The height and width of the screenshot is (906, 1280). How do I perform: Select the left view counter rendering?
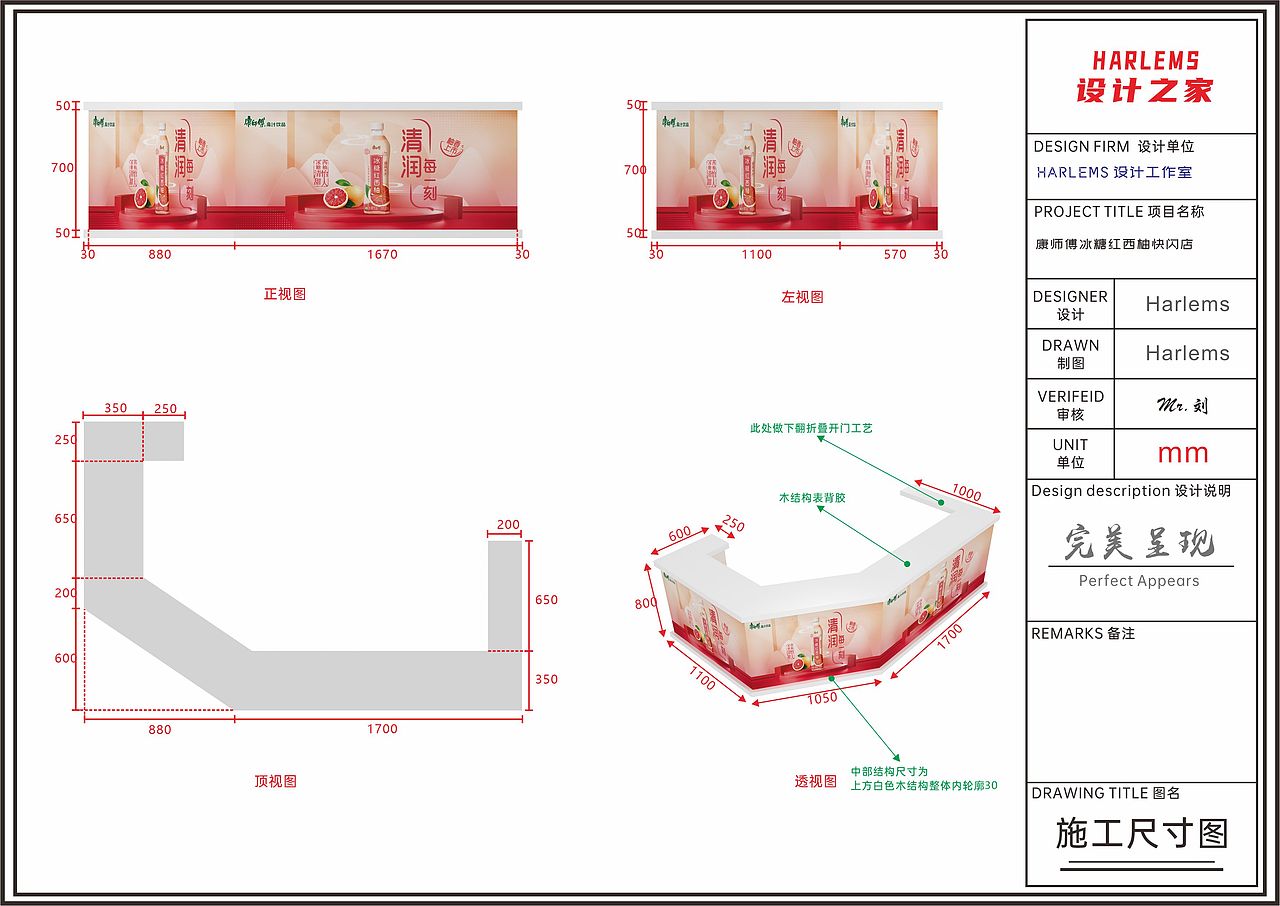797,171
